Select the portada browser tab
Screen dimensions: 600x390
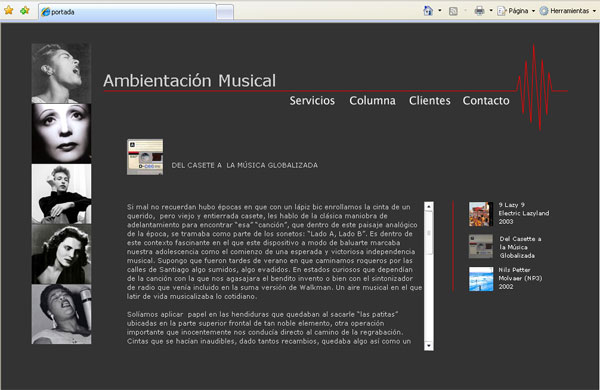(x=127, y=12)
